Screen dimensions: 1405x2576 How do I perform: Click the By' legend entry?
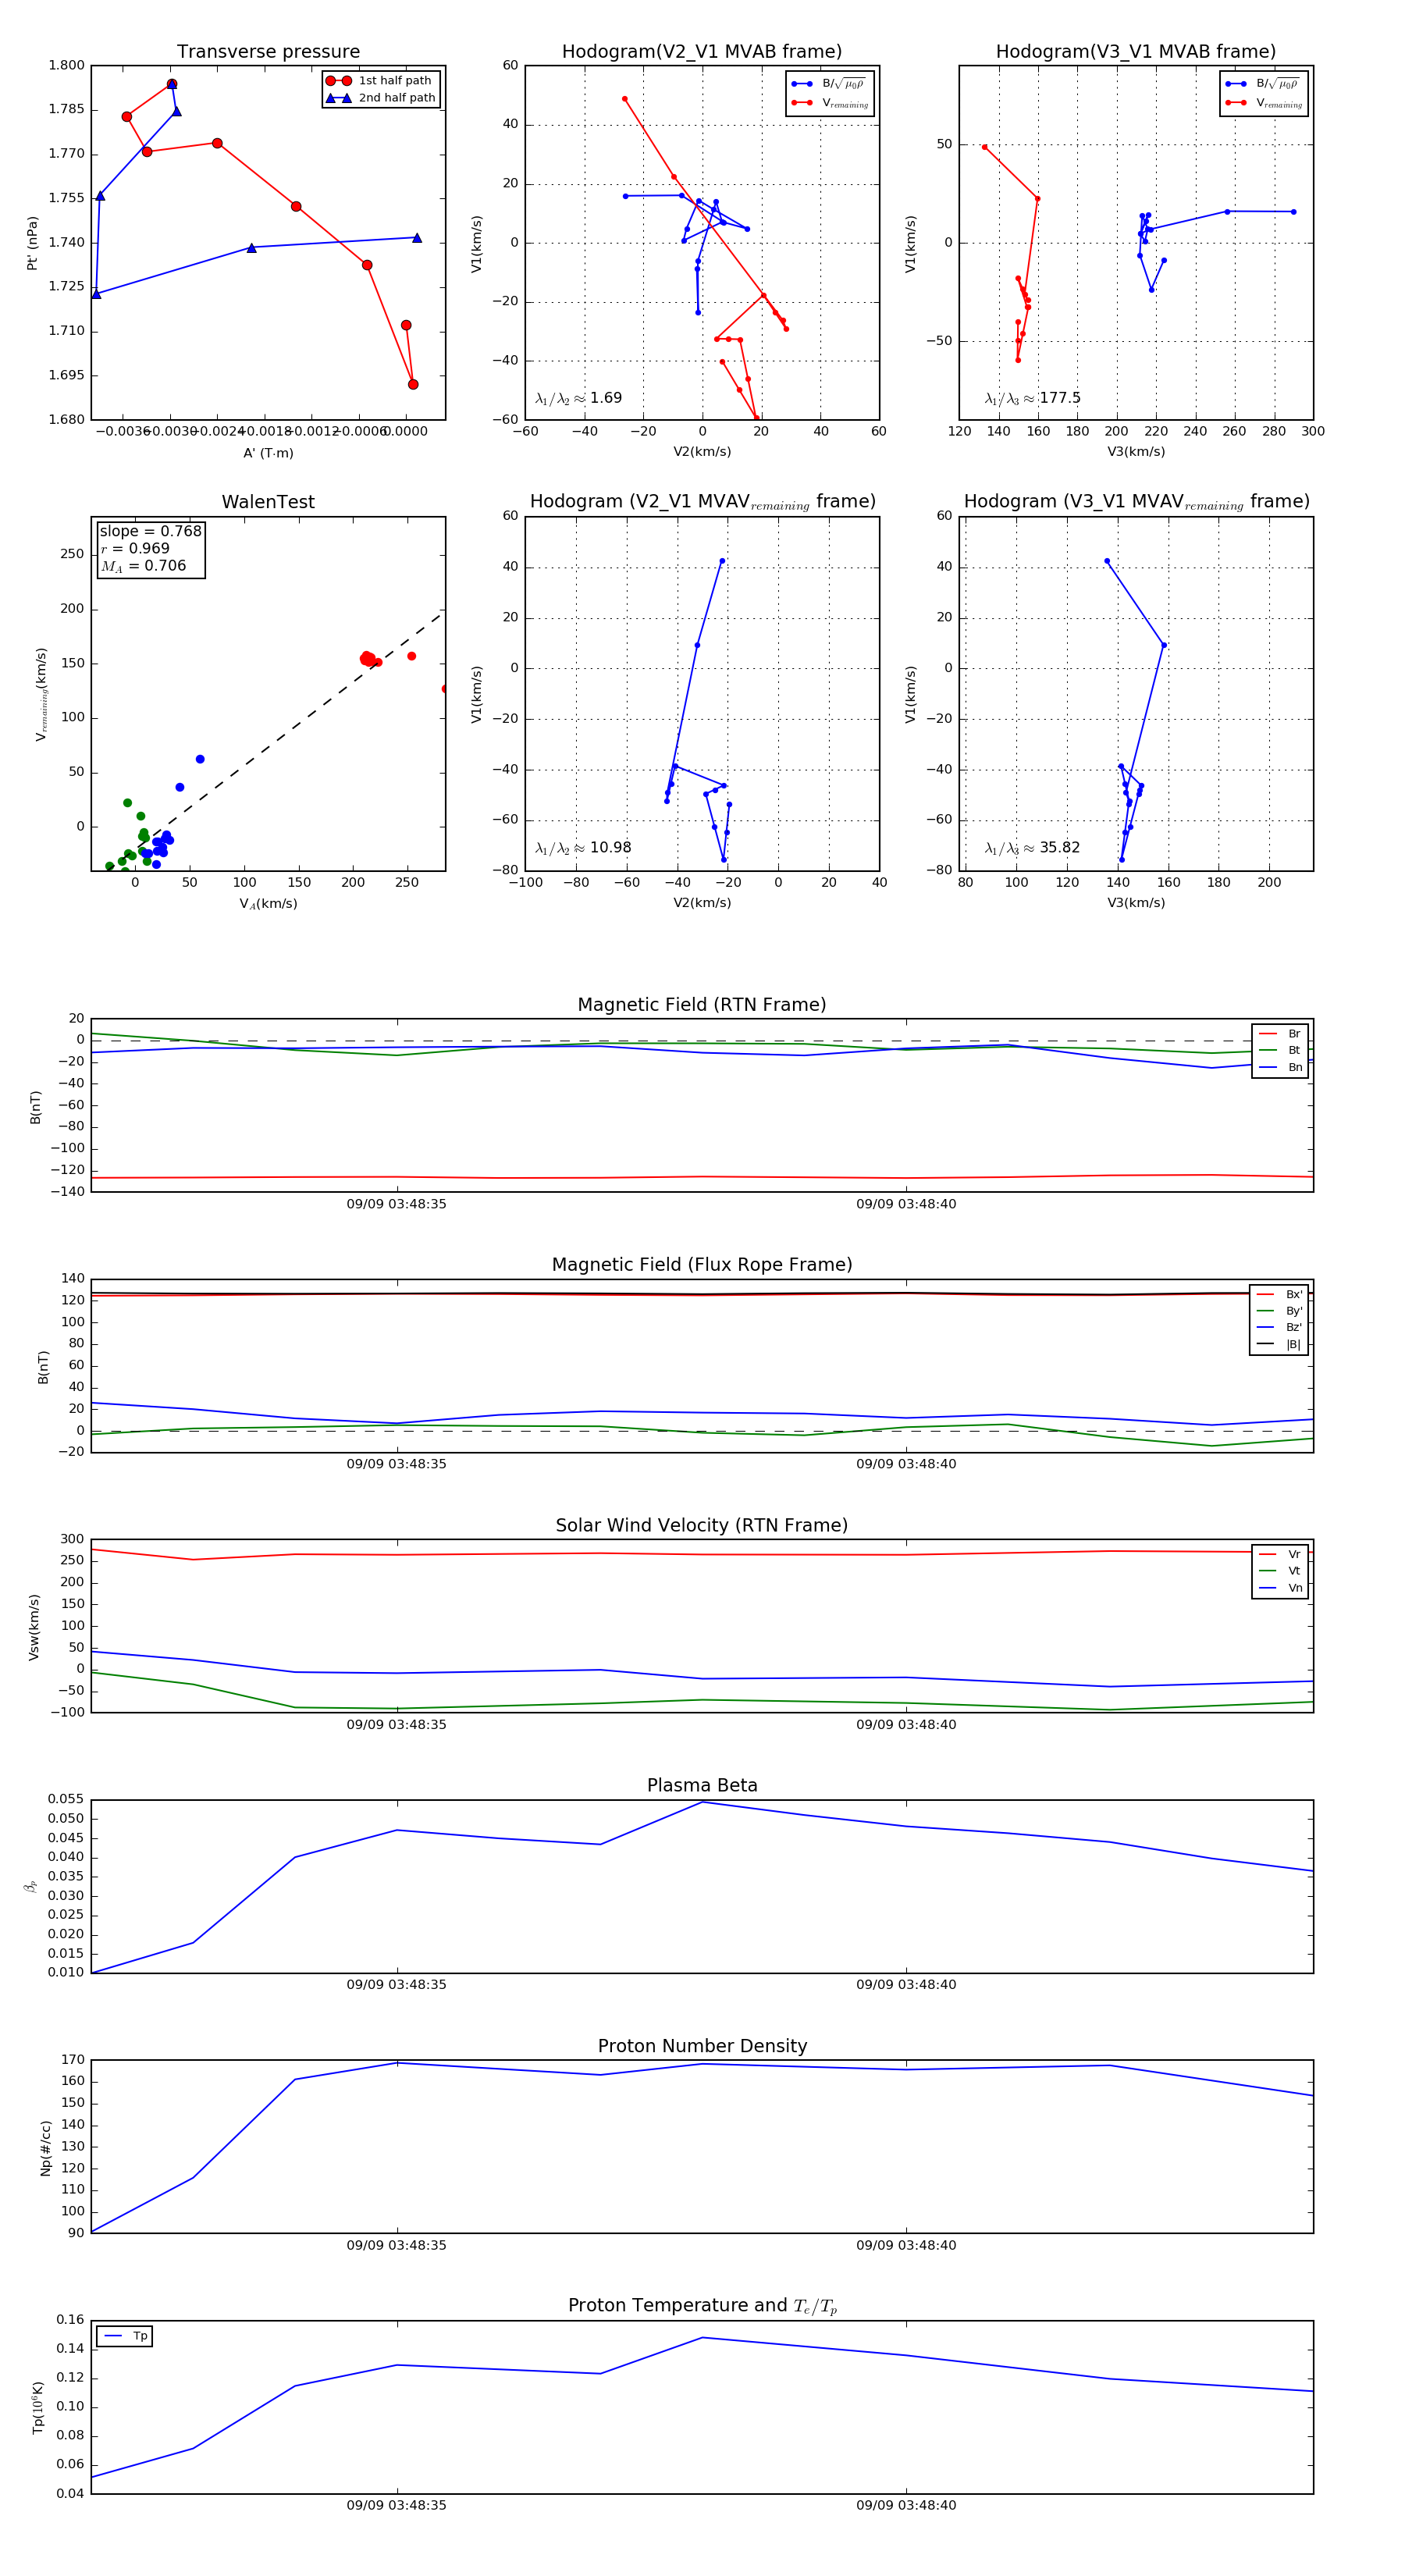1279,1311
